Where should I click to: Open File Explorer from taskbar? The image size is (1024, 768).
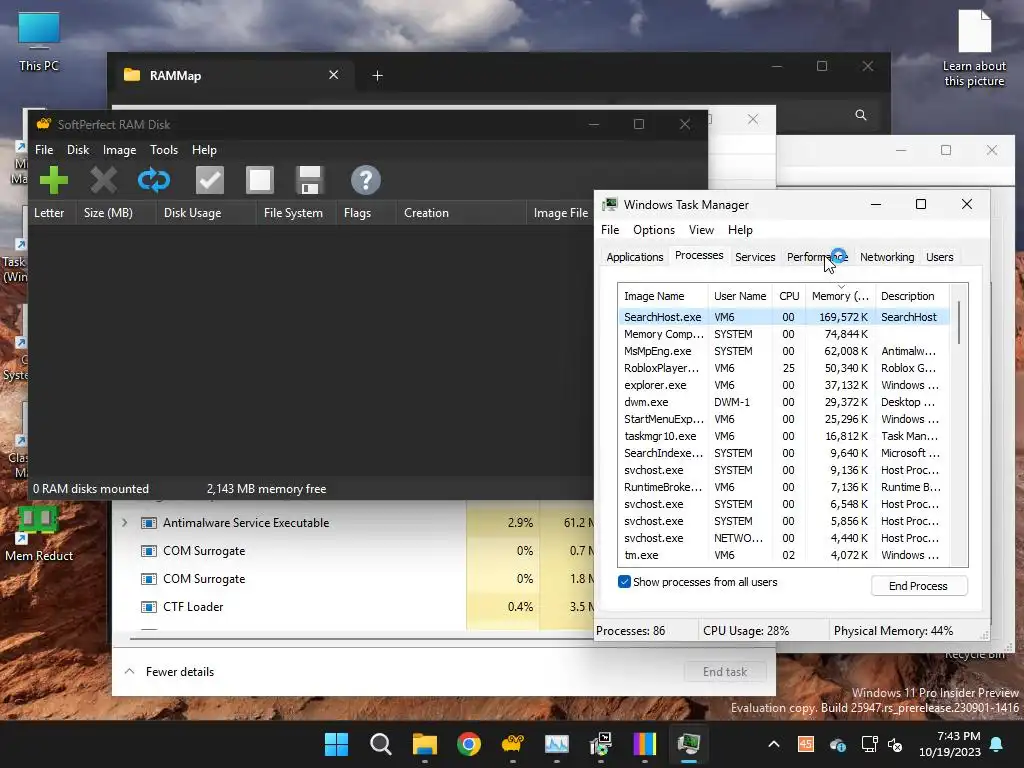tap(424, 744)
